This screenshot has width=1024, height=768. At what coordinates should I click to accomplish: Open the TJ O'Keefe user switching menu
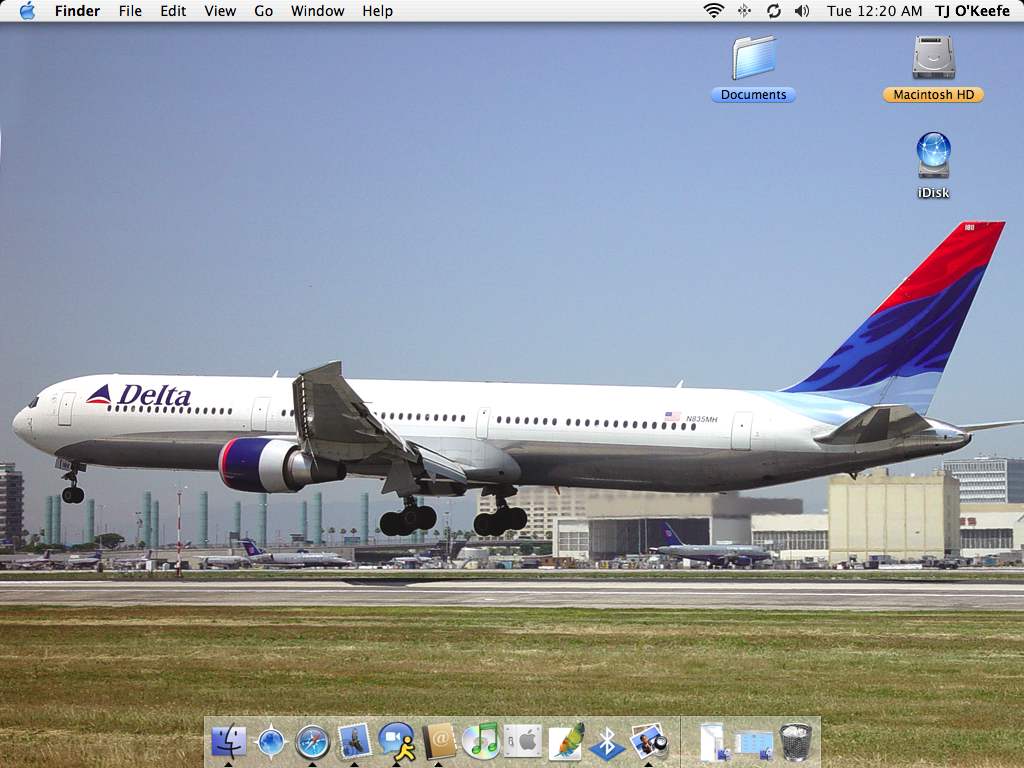tap(972, 11)
